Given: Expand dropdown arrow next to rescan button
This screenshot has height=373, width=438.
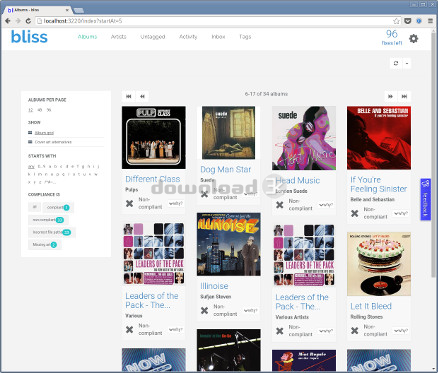Looking at the screenshot, I should 407,63.
